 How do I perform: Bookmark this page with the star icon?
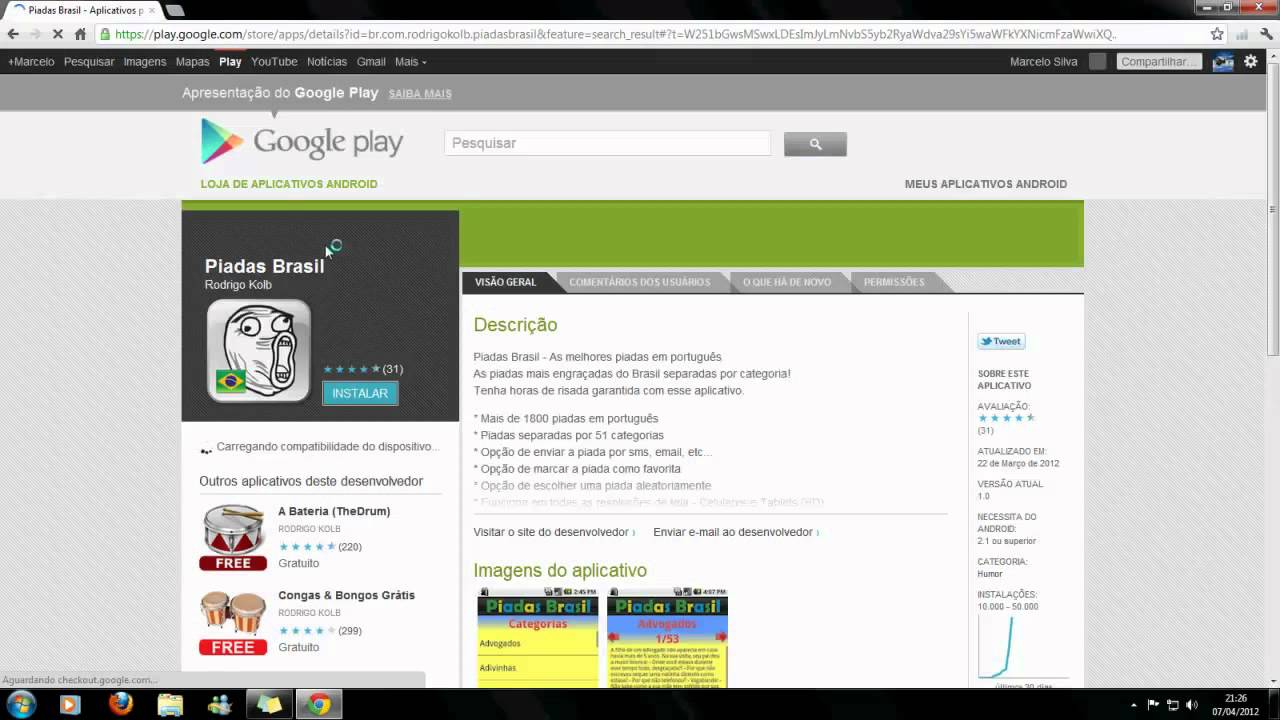(1217, 34)
